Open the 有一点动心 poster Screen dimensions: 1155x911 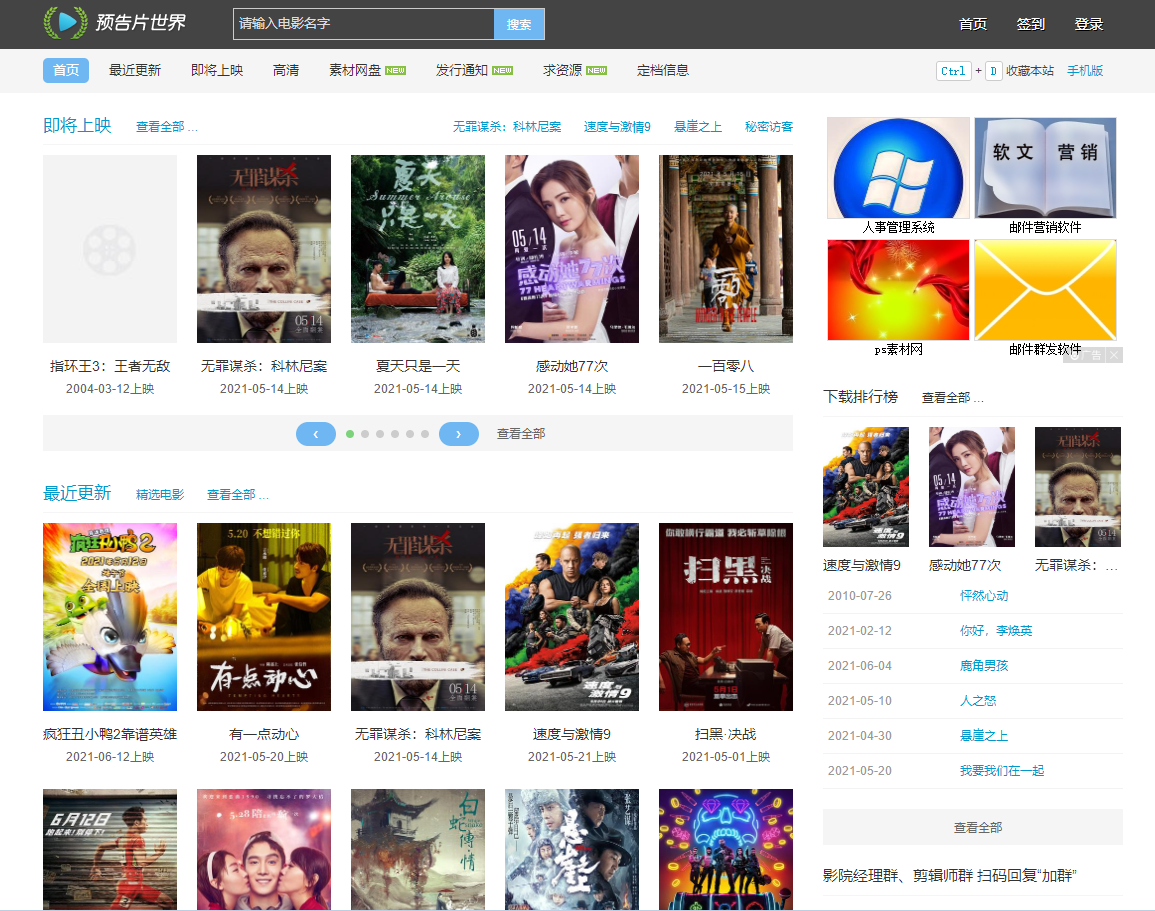coord(264,617)
